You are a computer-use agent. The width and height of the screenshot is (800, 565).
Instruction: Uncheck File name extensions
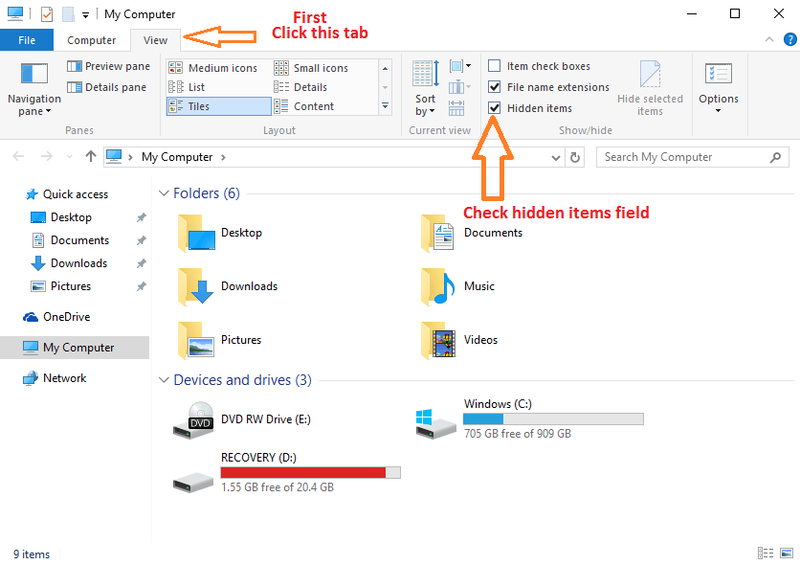point(494,87)
